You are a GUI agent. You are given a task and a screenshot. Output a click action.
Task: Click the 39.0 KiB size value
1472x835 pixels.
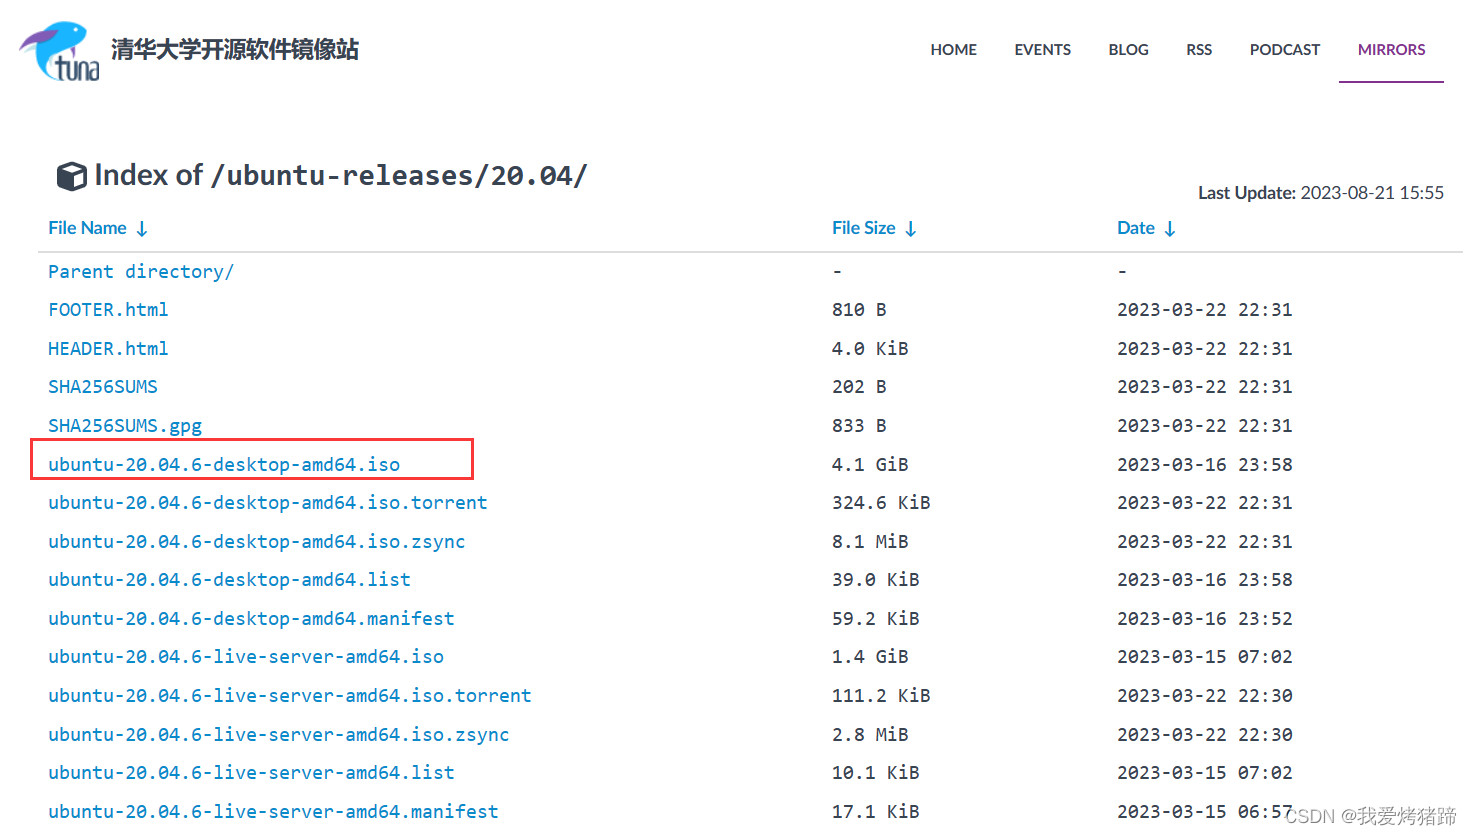point(876,580)
